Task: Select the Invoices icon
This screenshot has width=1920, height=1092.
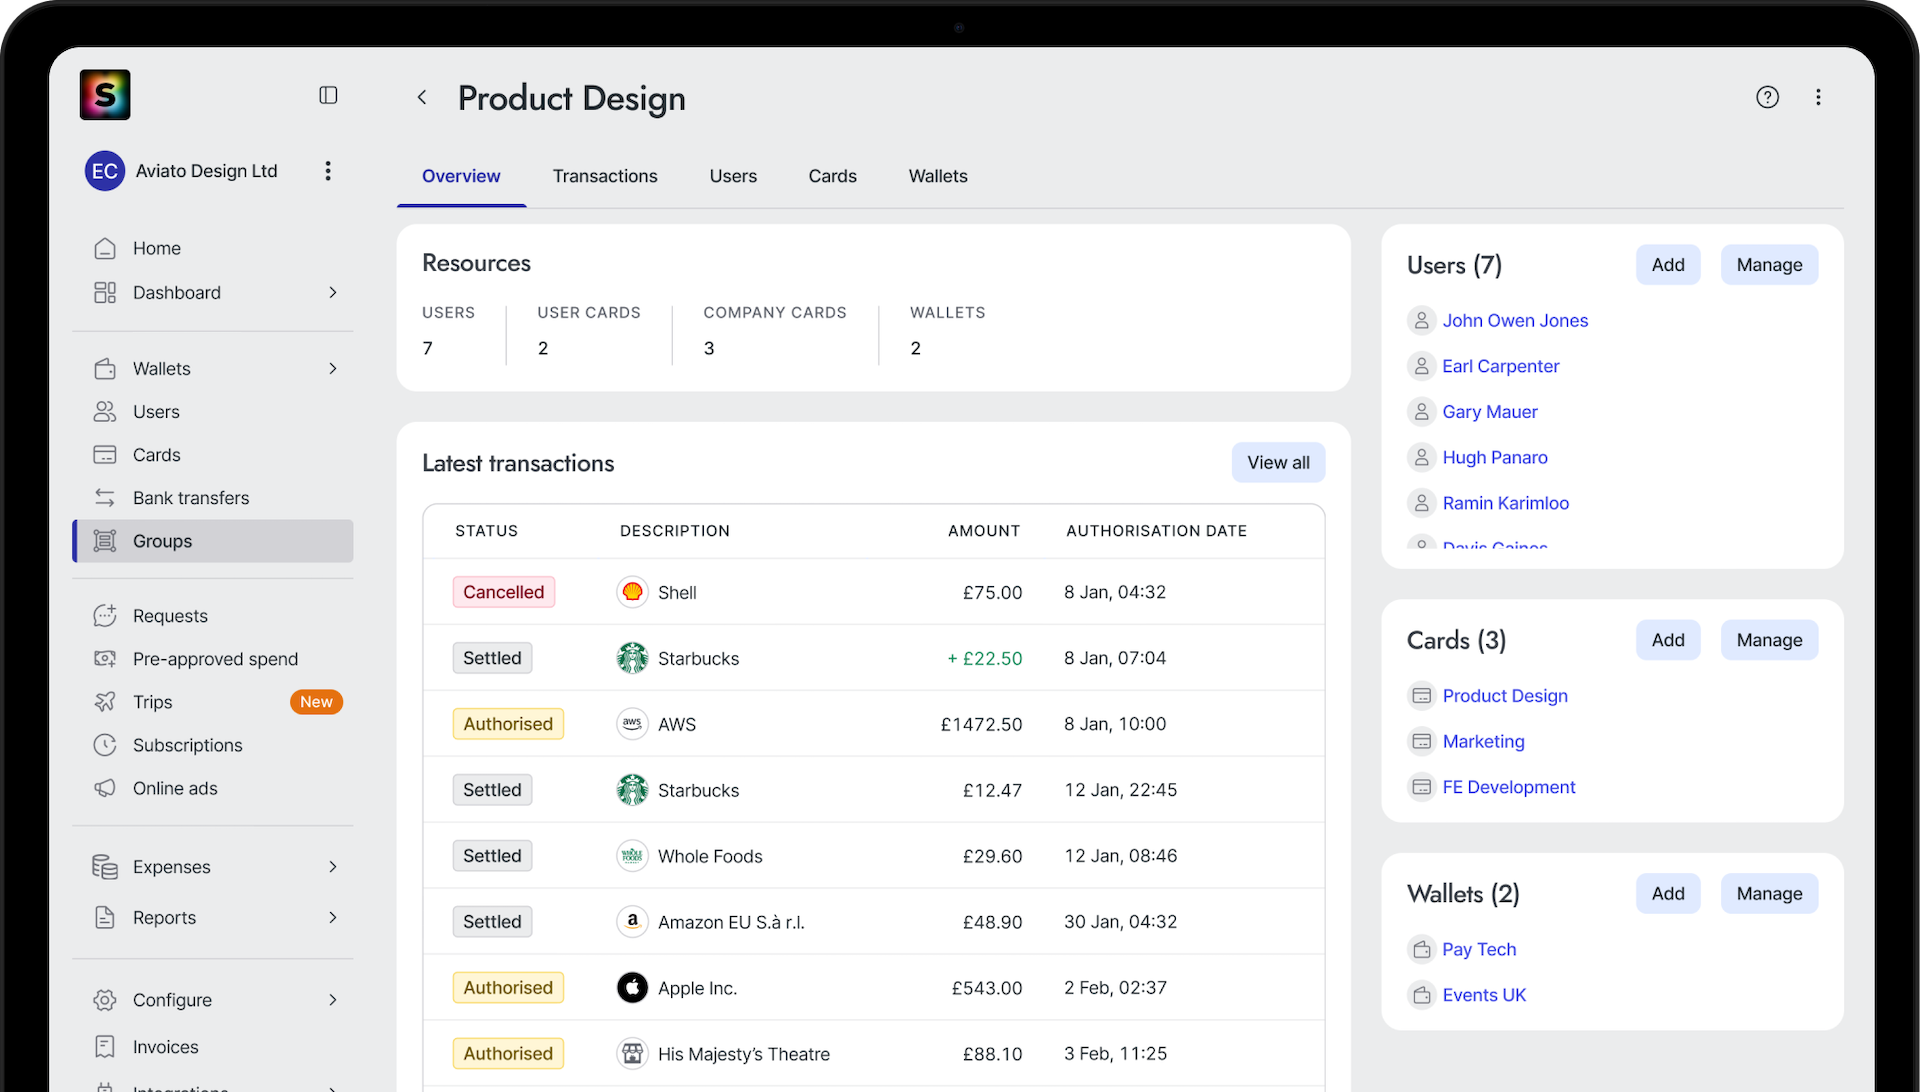Action: click(106, 1046)
